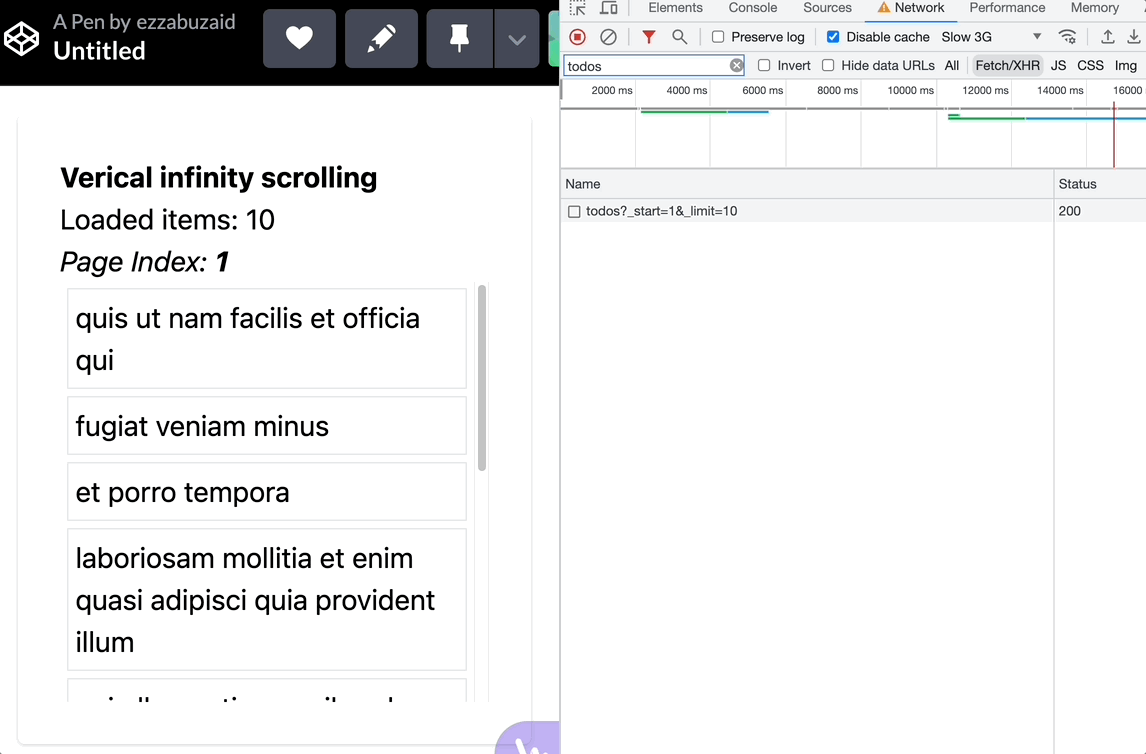Expand the dropdown chevron beside pin button
This screenshot has height=754, width=1146.
[517, 39]
